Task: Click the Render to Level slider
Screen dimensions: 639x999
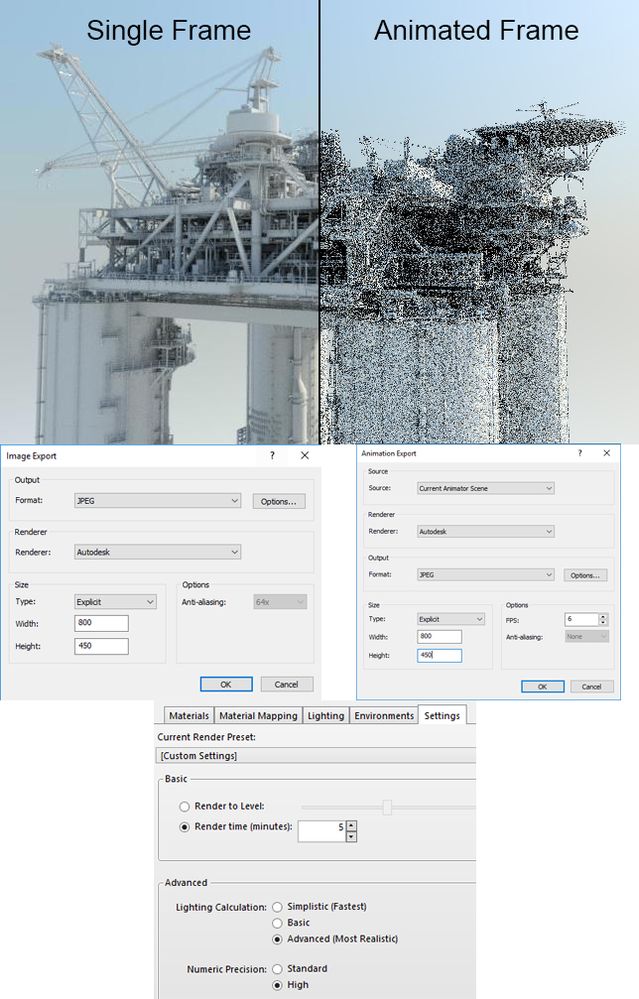Action: [389, 807]
